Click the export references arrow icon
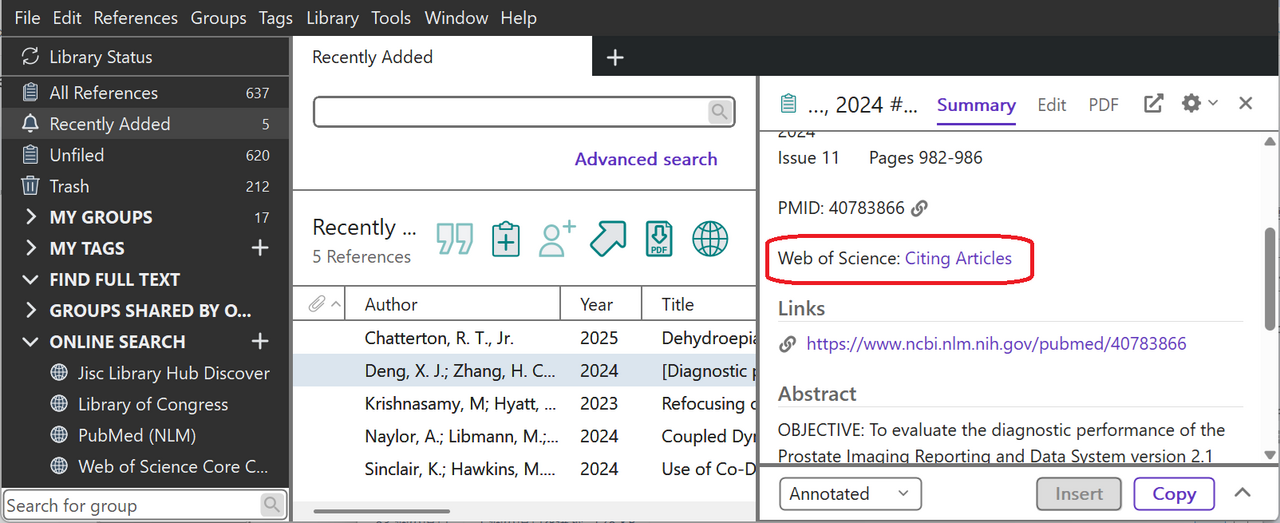The width and height of the screenshot is (1280, 523). pos(608,239)
